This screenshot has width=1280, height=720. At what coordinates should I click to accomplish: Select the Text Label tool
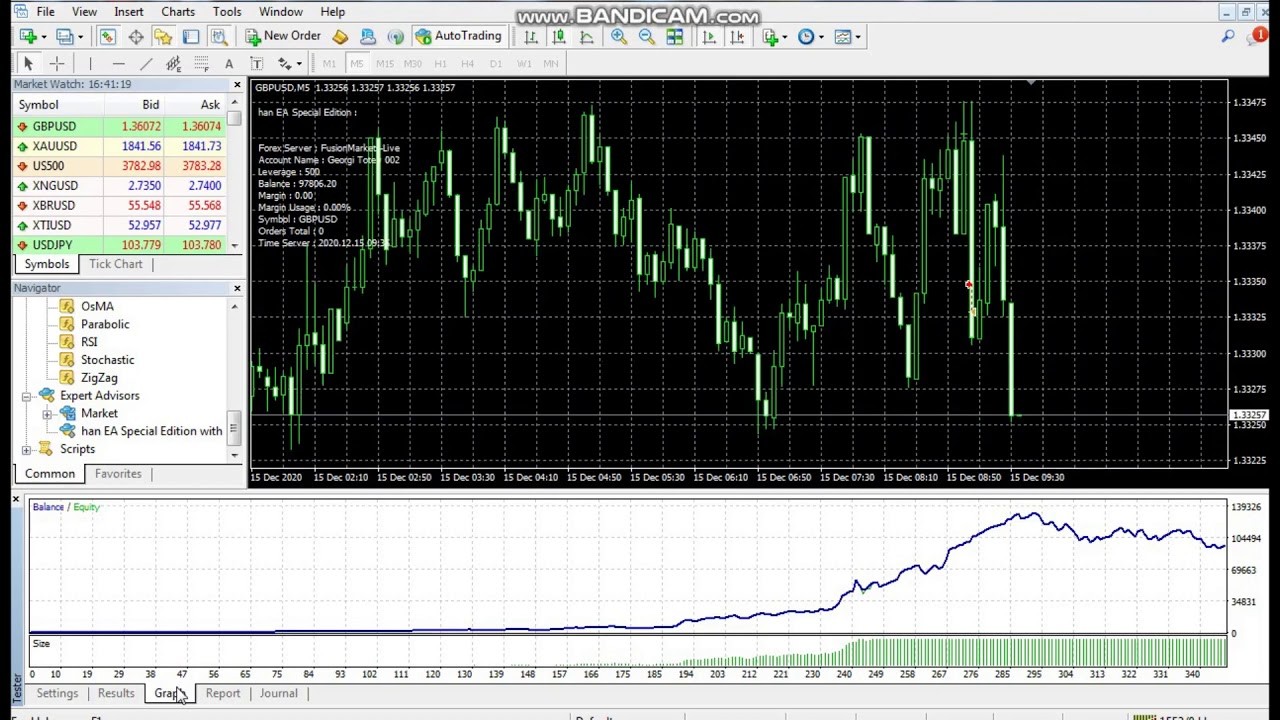(256, 64)
